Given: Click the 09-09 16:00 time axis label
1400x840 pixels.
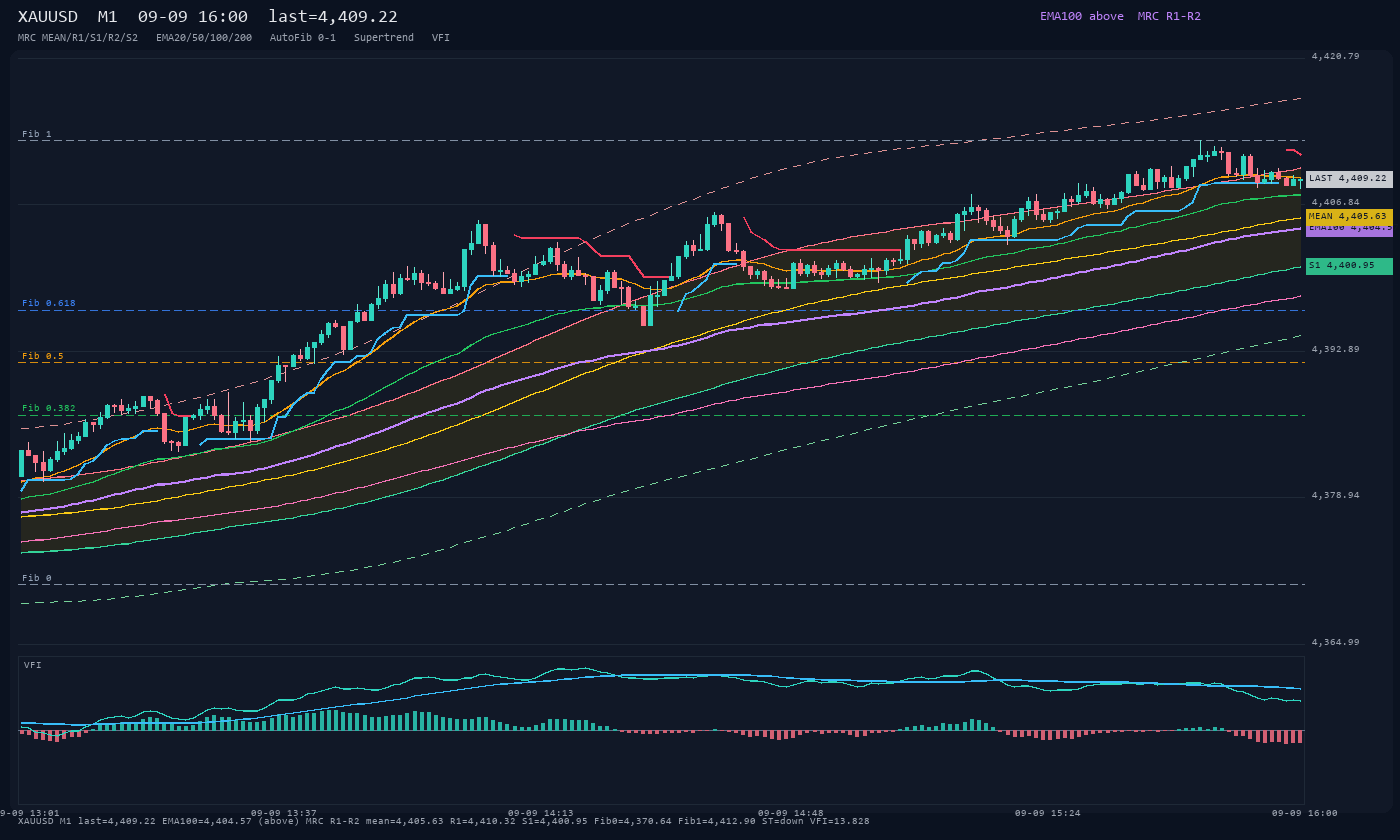Looking at the screenshot, I should point(1305,813).
